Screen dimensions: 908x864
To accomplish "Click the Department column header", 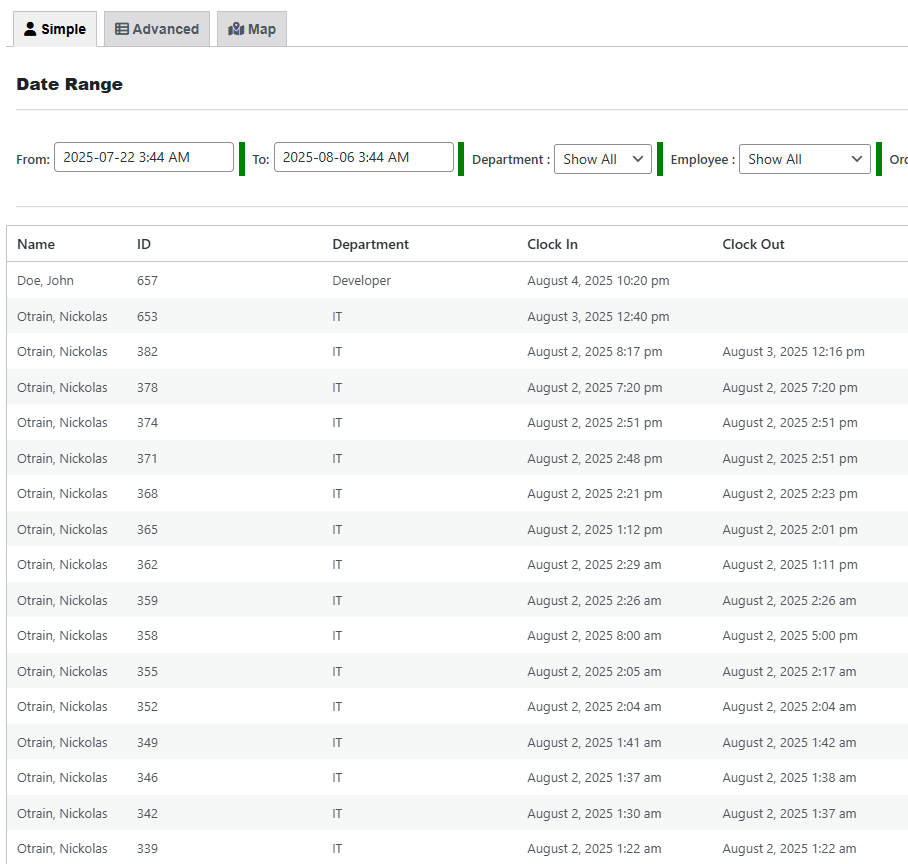I will [x=371, y=244].
